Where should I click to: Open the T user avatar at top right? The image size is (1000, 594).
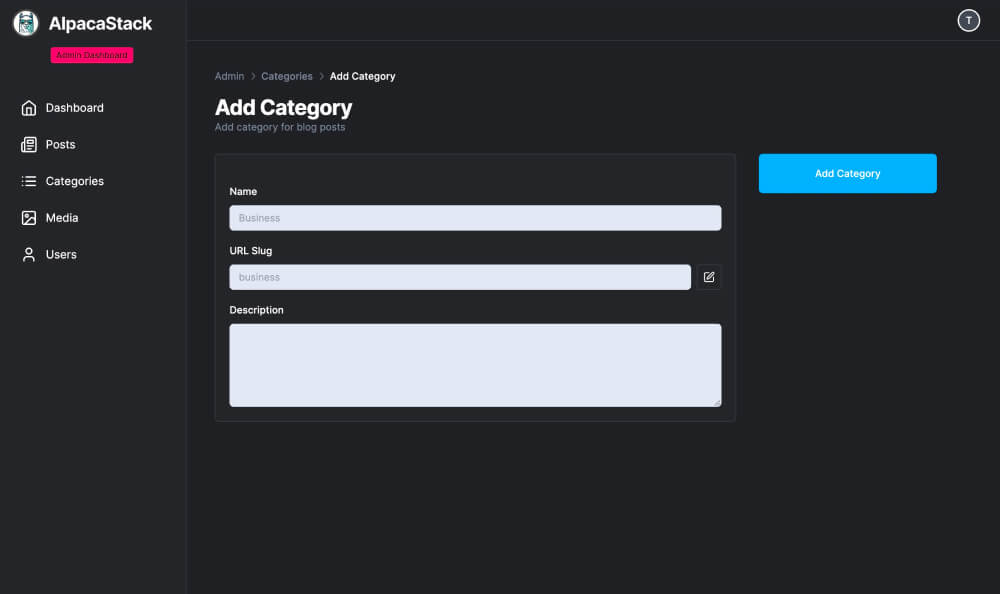968,19
